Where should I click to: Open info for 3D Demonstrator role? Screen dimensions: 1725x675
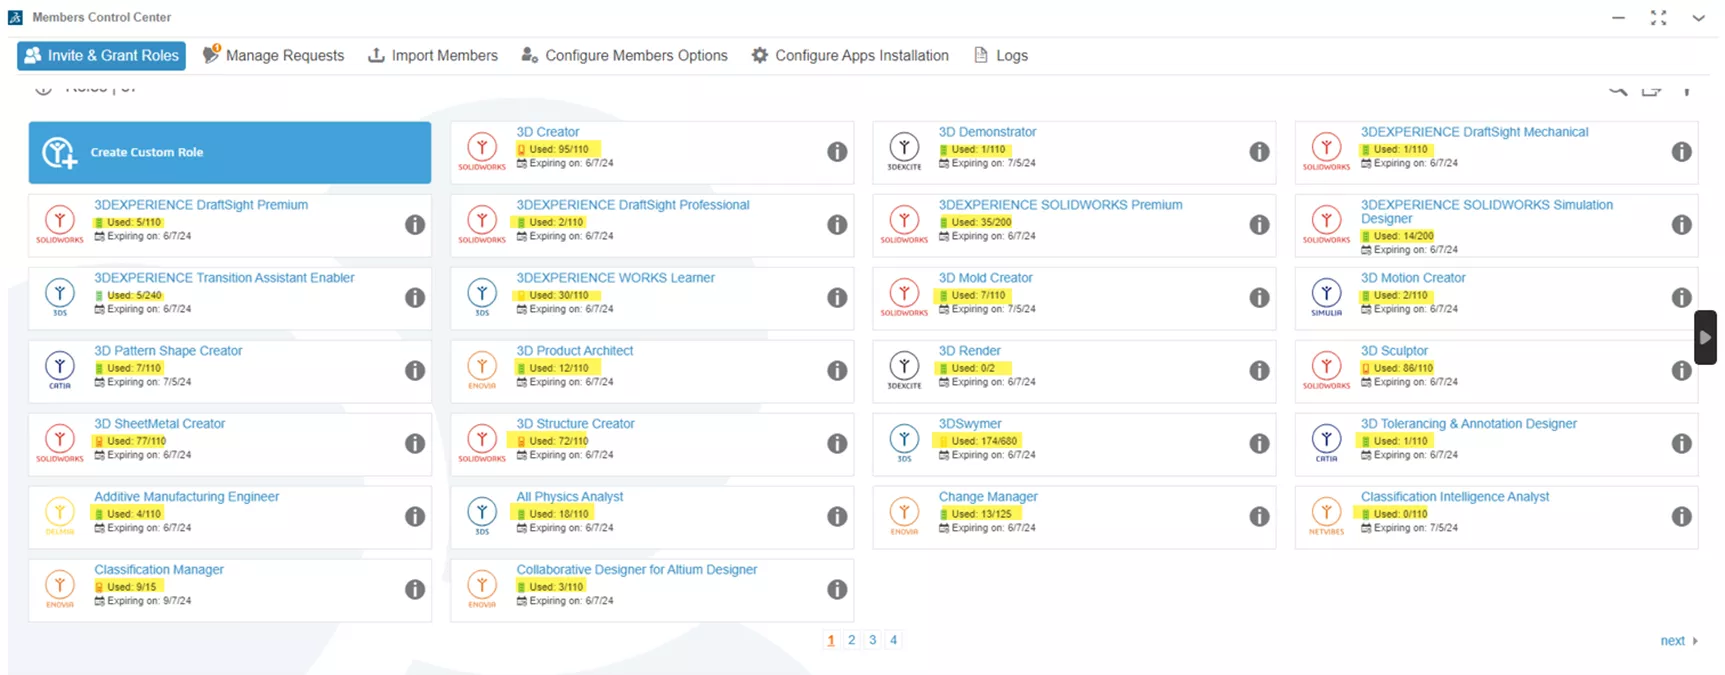pos(1259,152)
